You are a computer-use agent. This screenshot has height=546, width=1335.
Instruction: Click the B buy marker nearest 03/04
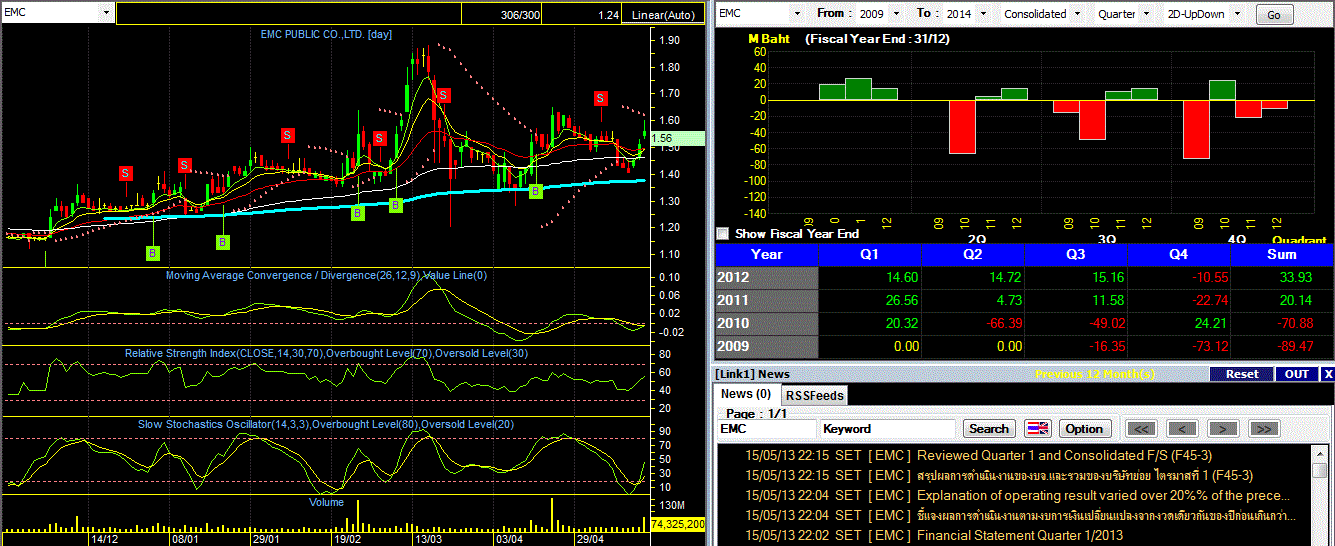[535, 191]
